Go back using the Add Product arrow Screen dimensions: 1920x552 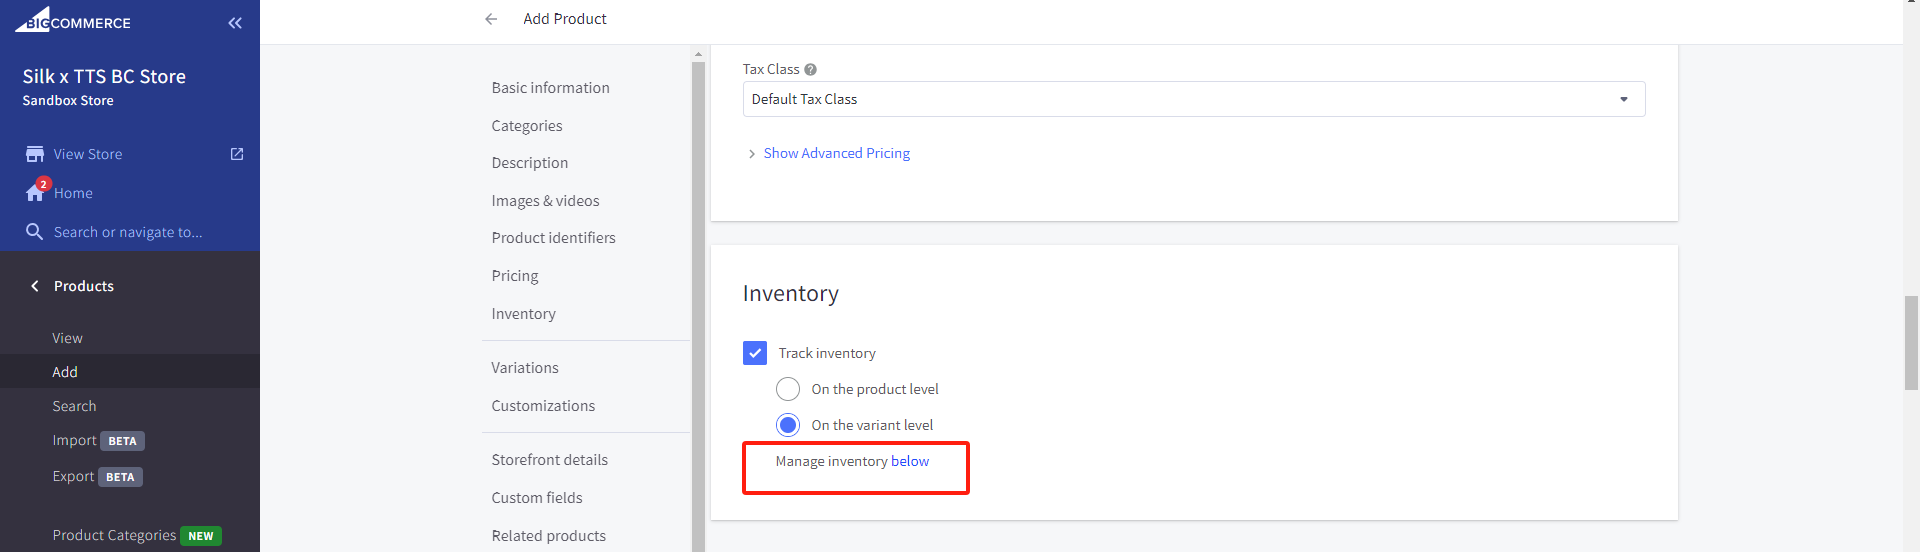(x=491, y=19)
